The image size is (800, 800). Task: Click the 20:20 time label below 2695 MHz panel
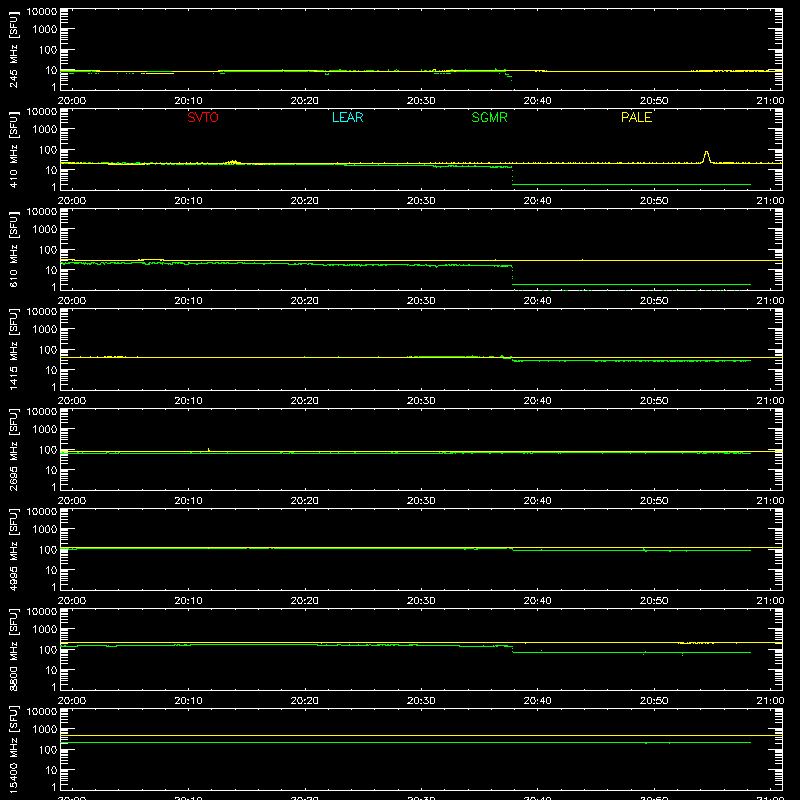pyautogui.click(x=305, y=501)
